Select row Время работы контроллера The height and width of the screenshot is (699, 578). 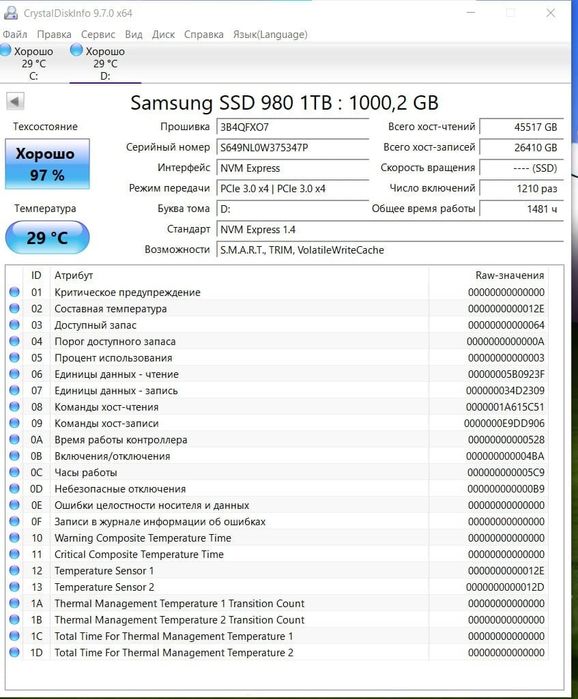[x=278, y=440]
